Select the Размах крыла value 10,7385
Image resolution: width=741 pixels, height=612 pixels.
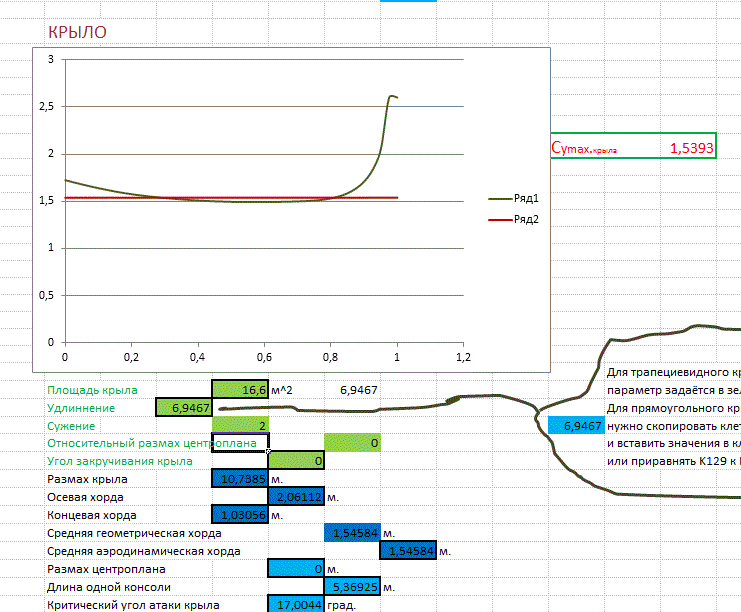[240, 479]
